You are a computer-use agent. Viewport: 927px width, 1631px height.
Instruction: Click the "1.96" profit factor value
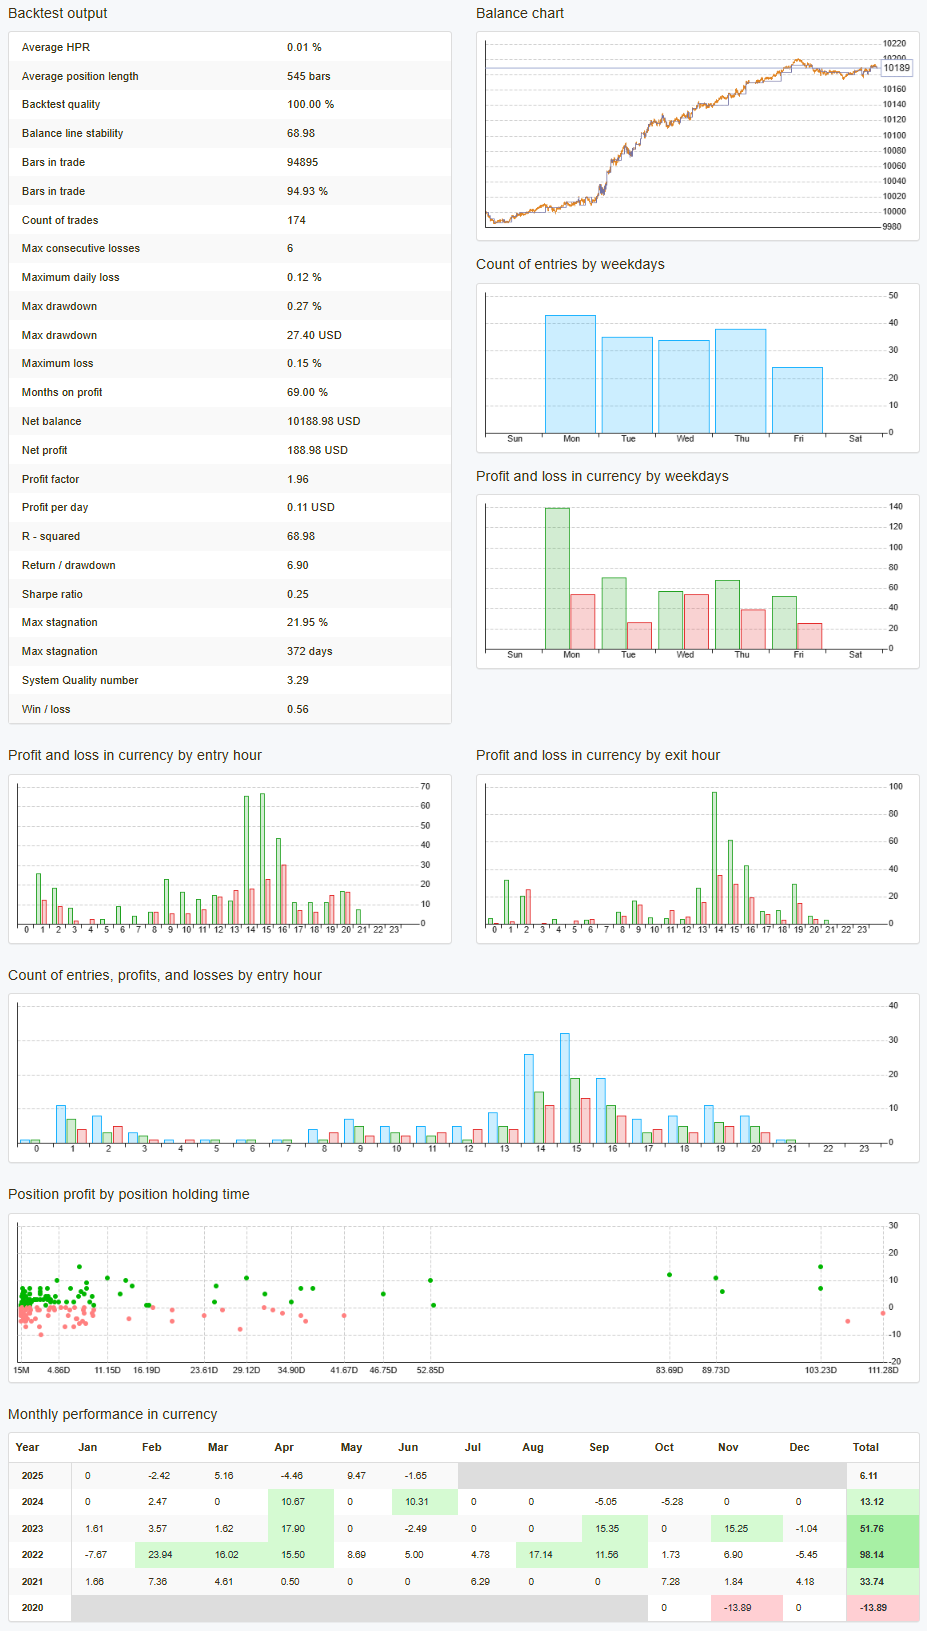pos(298,479)
